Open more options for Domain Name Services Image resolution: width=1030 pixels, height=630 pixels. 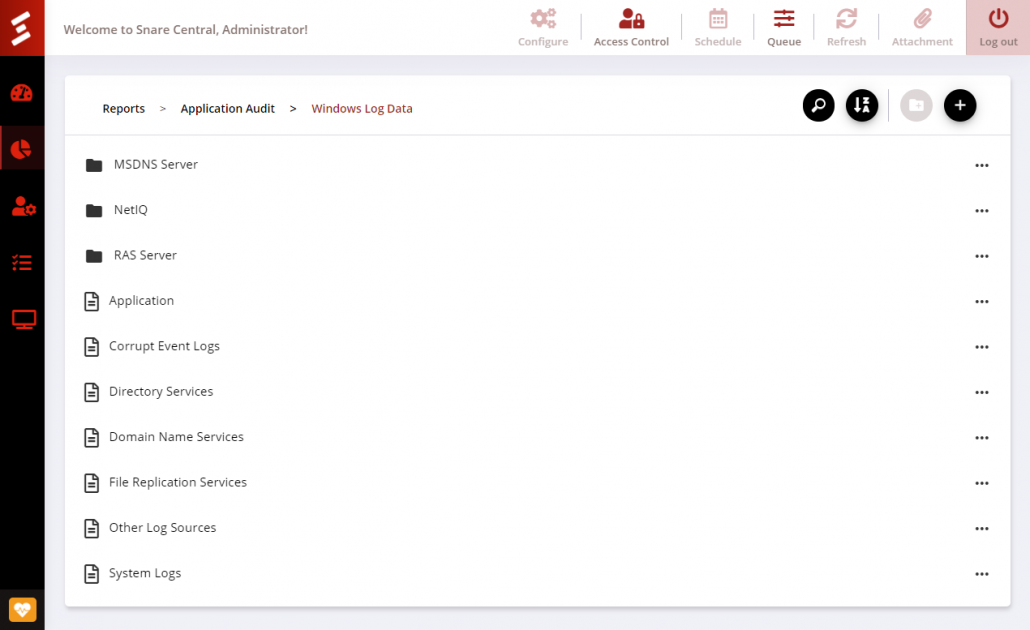981,438
